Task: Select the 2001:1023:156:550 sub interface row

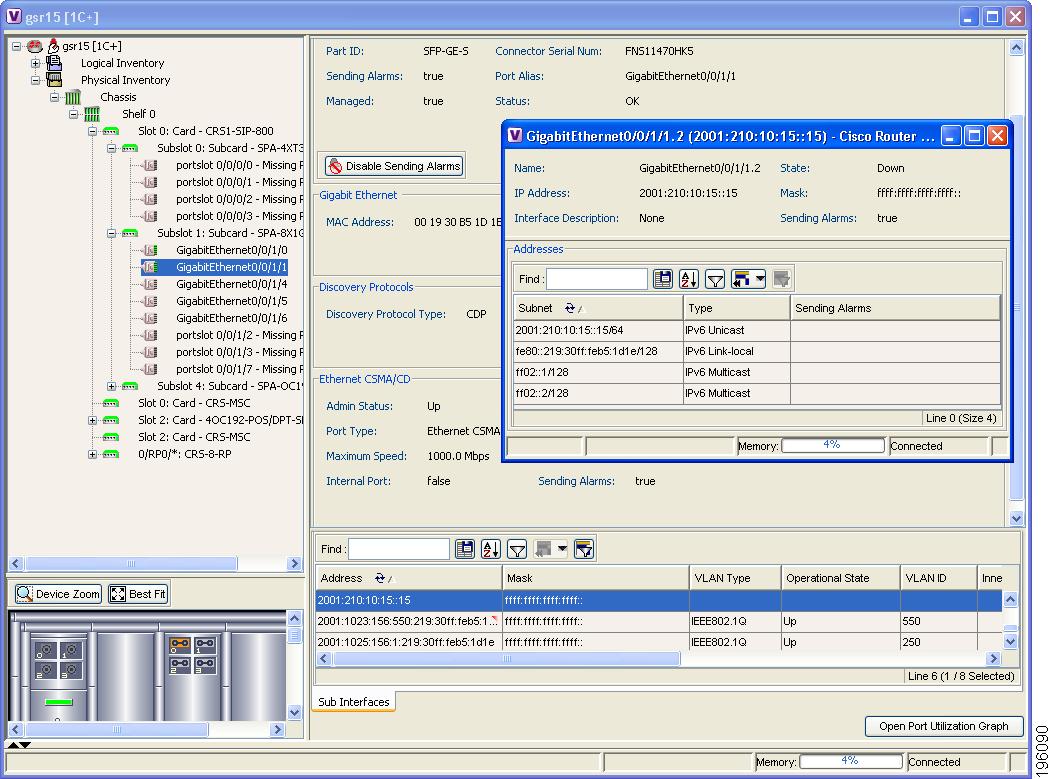Action: pos(659,621)
